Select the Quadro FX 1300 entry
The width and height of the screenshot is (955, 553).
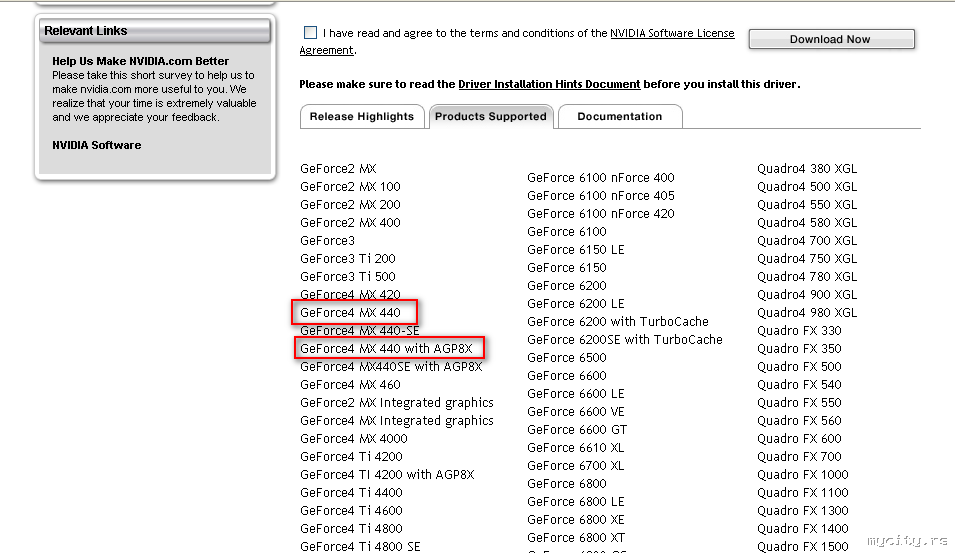[x=803, y=510]
